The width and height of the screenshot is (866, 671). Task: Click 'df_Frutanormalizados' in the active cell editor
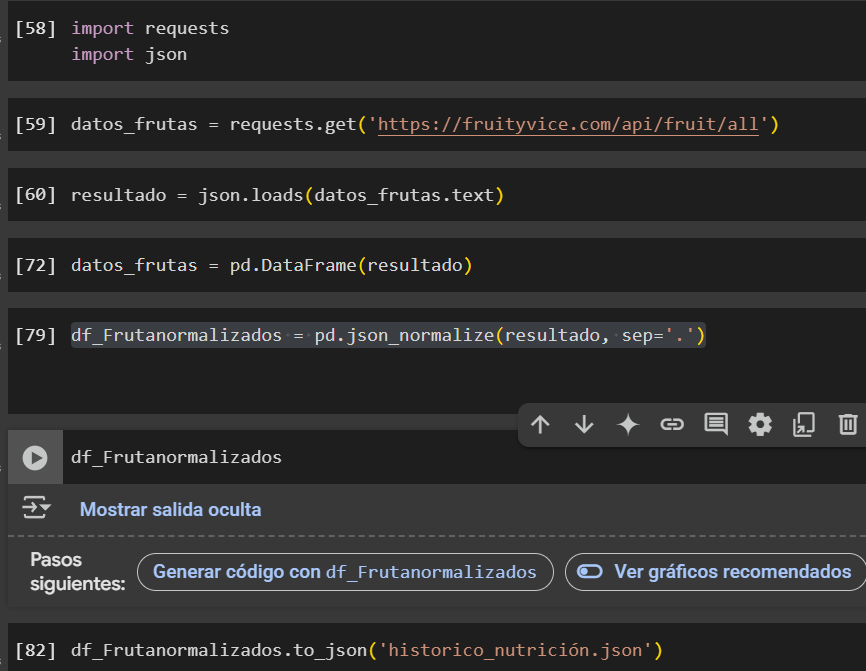tap(176, 457)
